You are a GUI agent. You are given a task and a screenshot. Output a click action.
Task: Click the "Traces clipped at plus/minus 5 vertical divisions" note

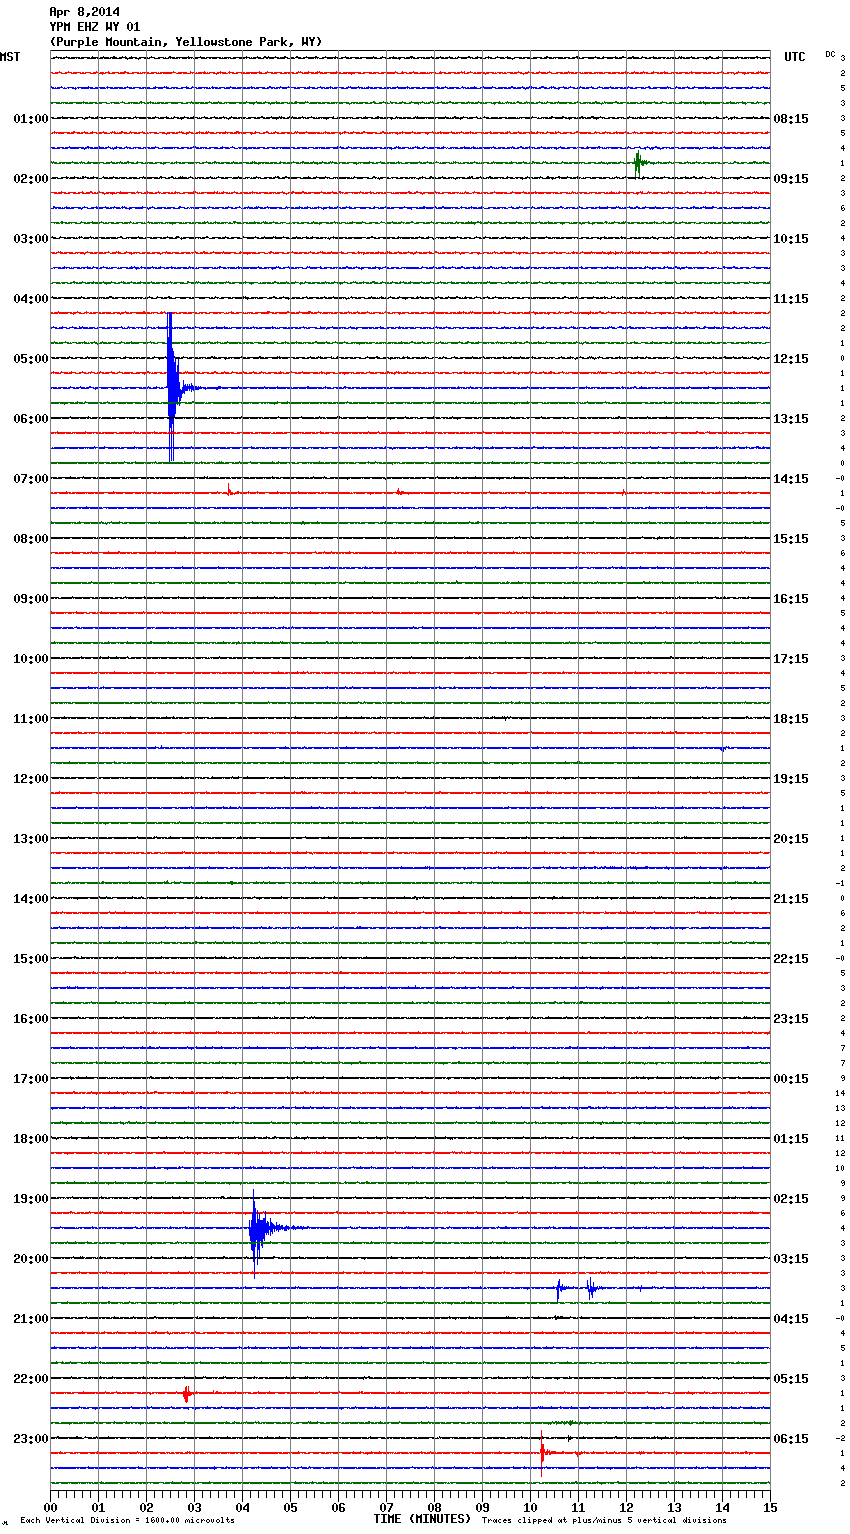click(604, 1521)
